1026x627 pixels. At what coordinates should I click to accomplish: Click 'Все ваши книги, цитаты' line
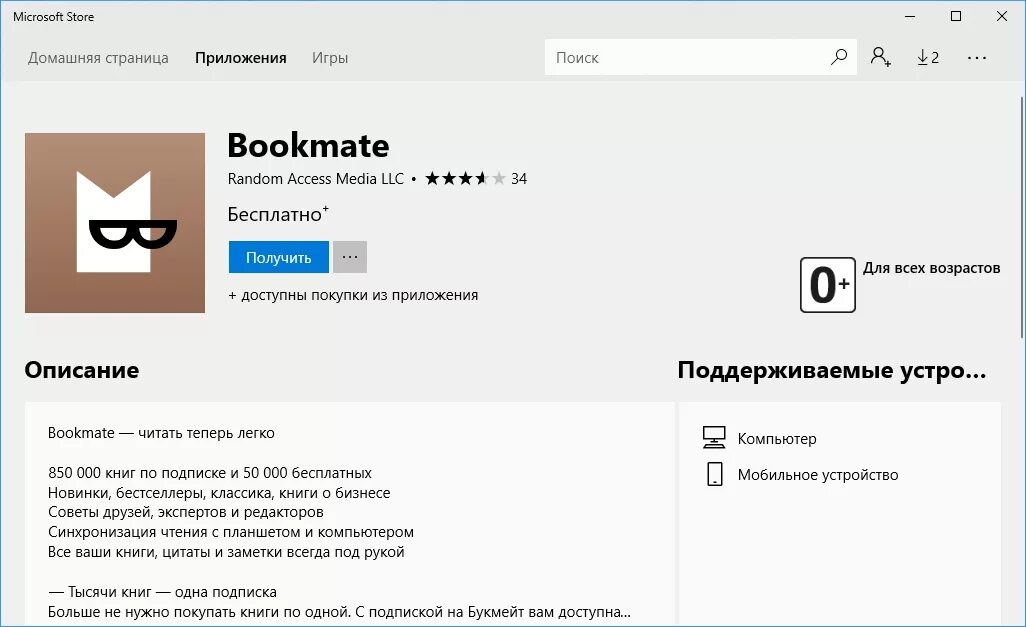[x=226, y=552]
